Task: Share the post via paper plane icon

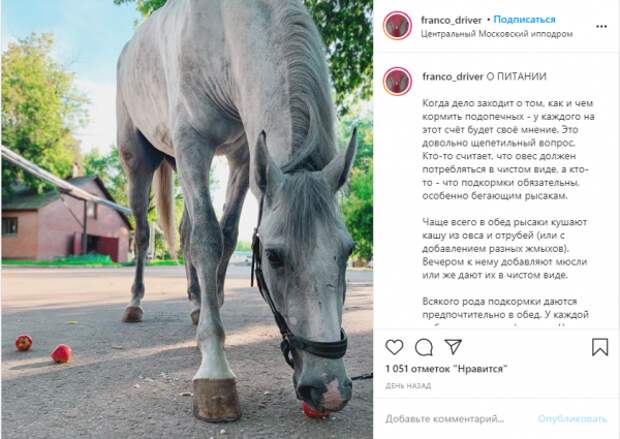Action: [453, 346]
